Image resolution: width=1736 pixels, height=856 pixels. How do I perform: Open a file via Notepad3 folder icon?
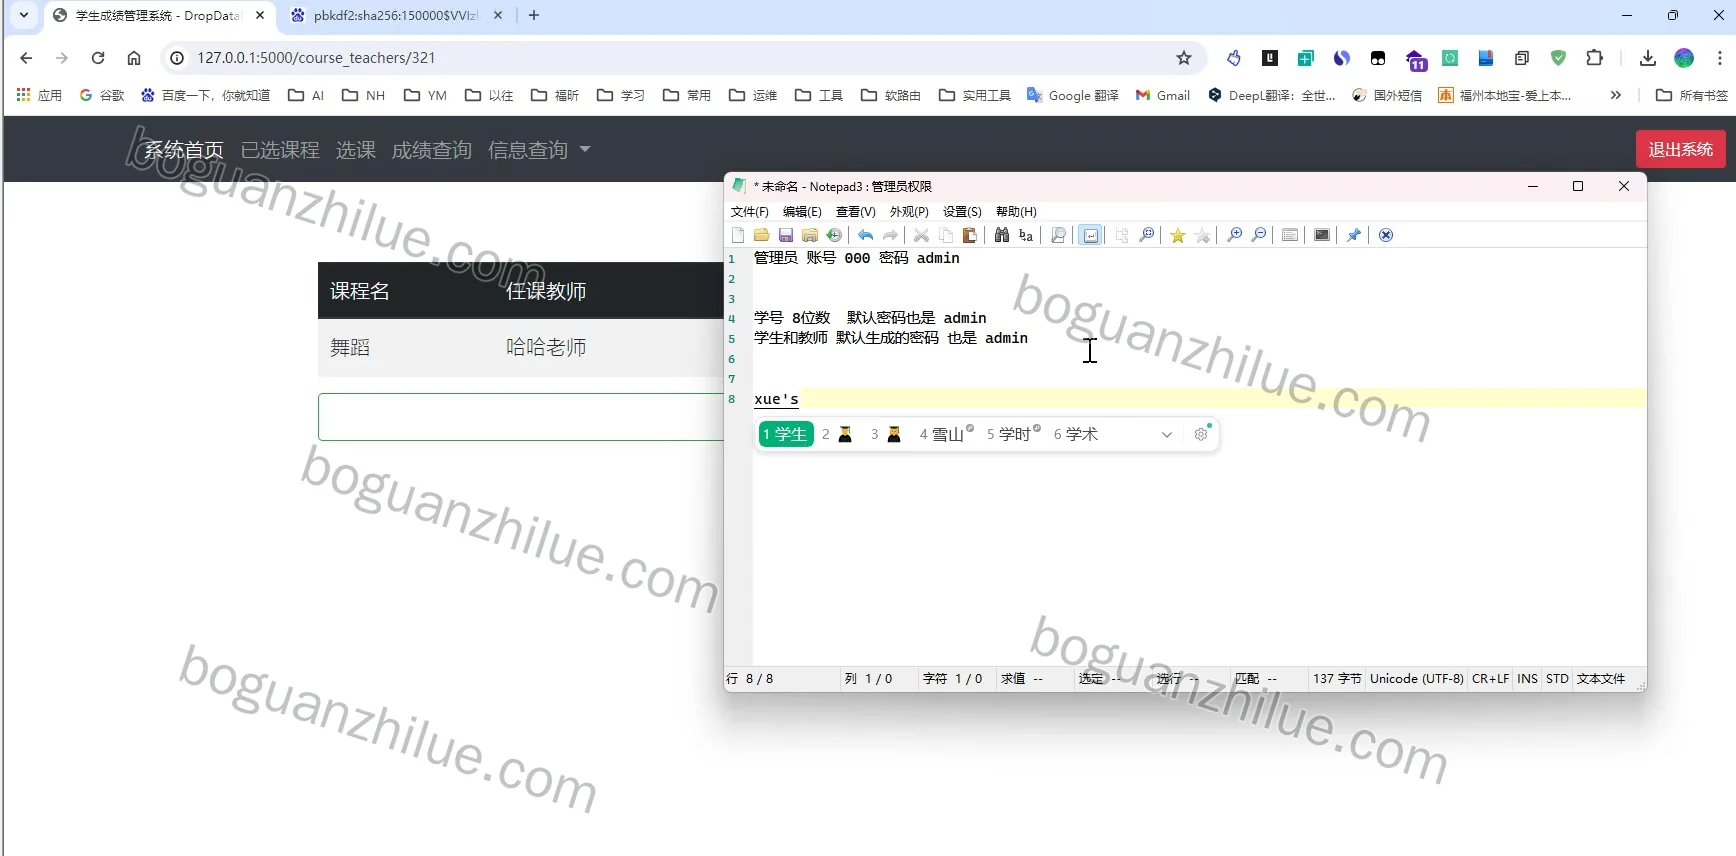point(762,235)
